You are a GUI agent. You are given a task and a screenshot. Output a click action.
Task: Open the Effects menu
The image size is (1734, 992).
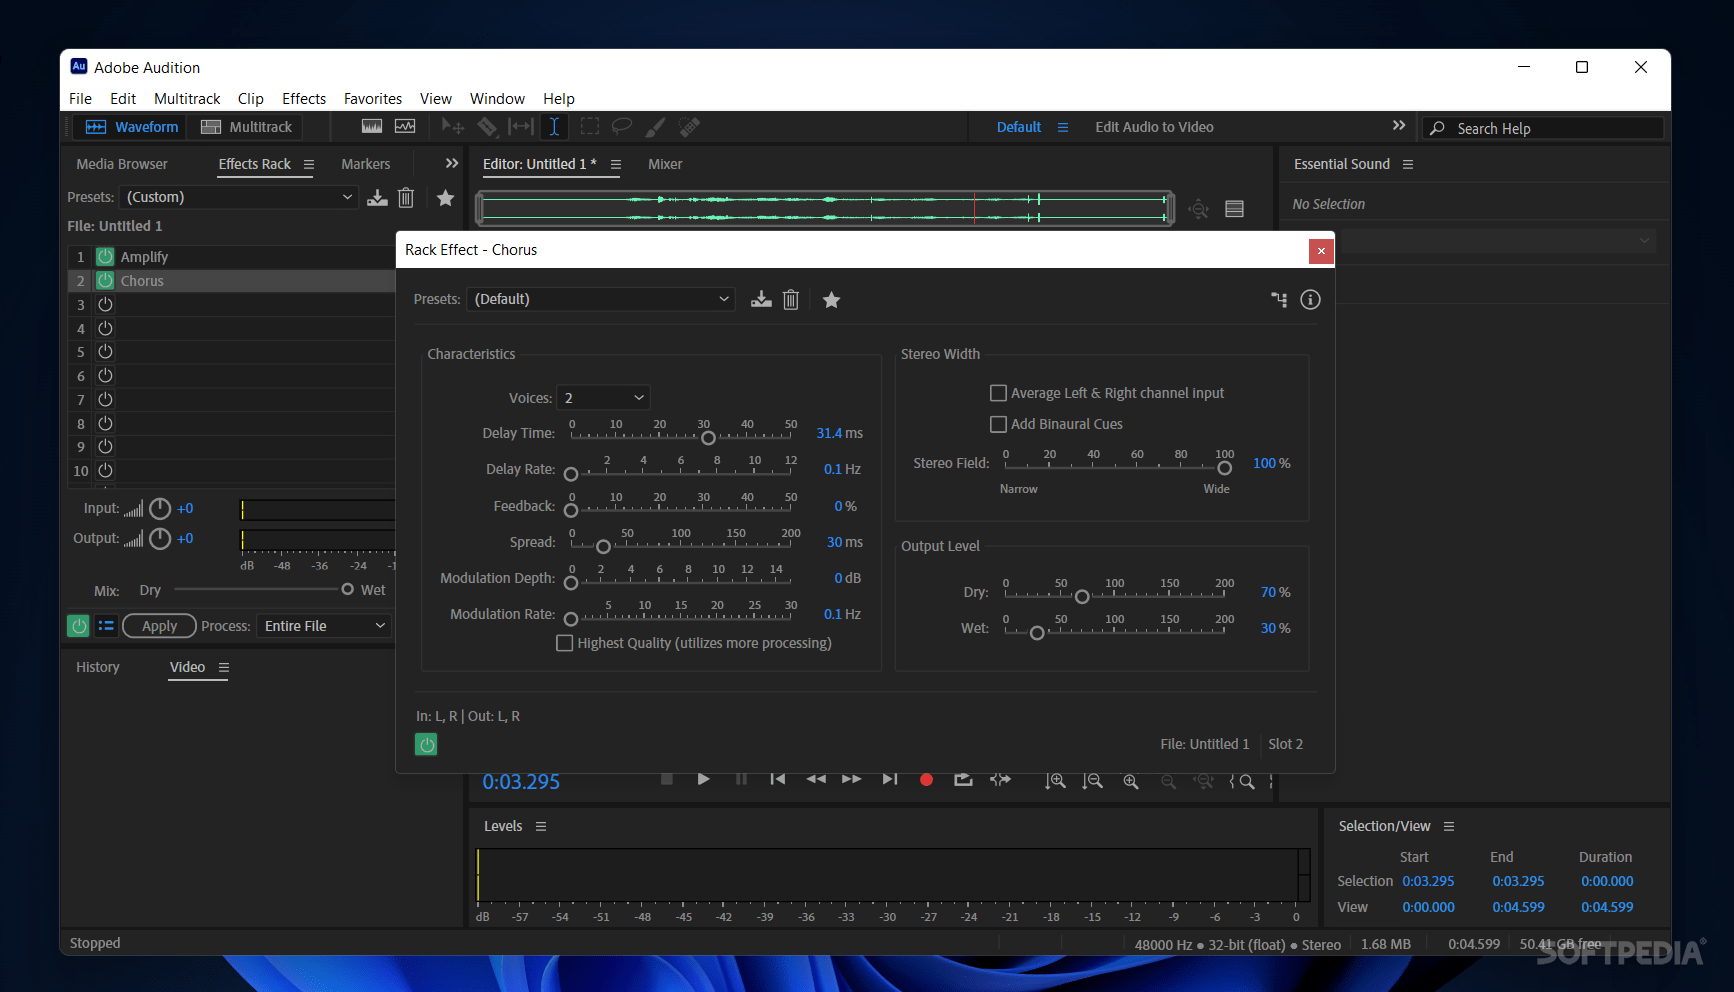[304, 98]
